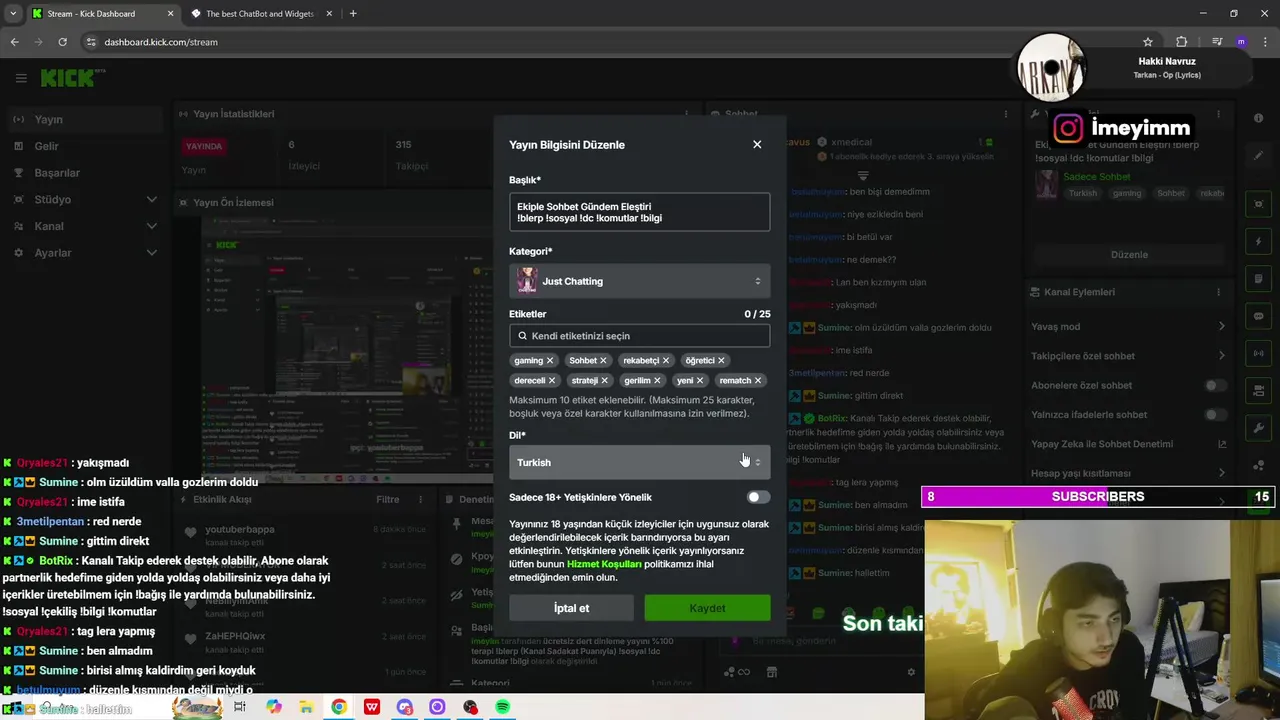Toggle Abonelere özel sohbet switch

click(x=1215, y=385)
